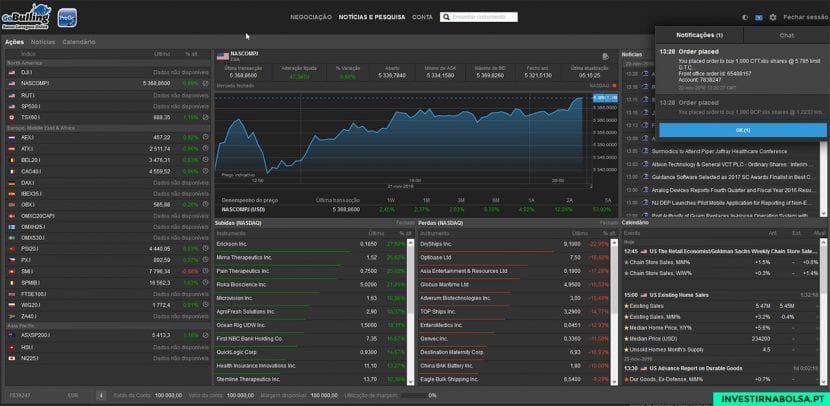Toggle the contrast theme icon
830x406 pixels.
point(745,17)
